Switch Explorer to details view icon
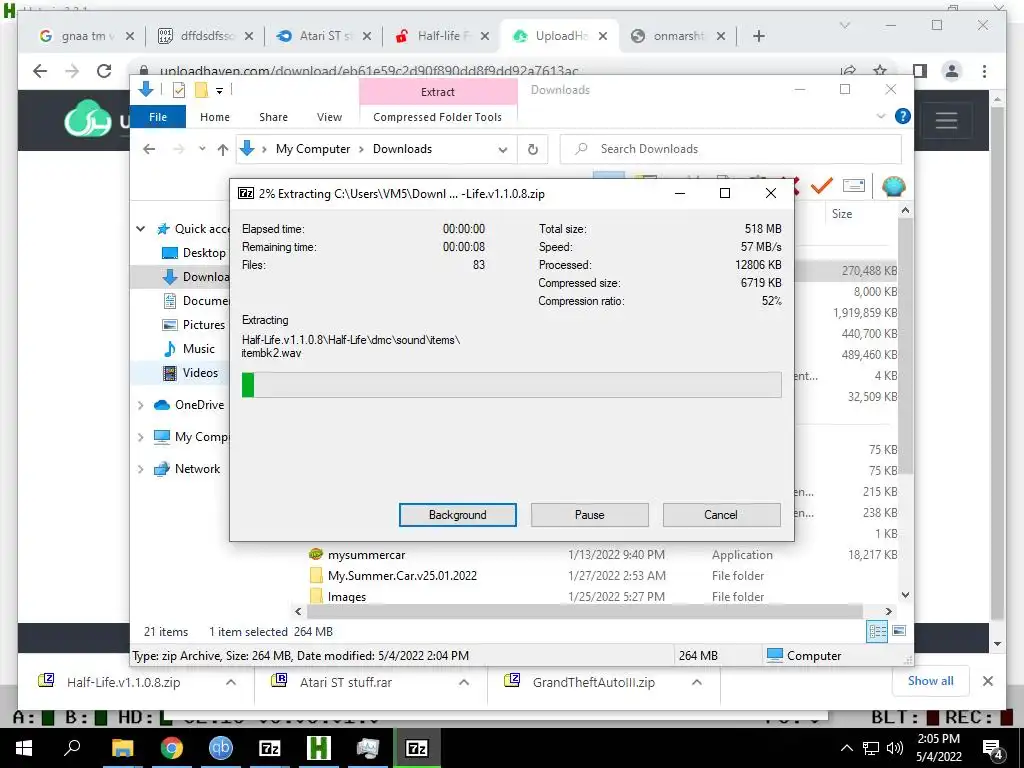1024x768 pixels. pyautogui.click(x=876, y=631)
